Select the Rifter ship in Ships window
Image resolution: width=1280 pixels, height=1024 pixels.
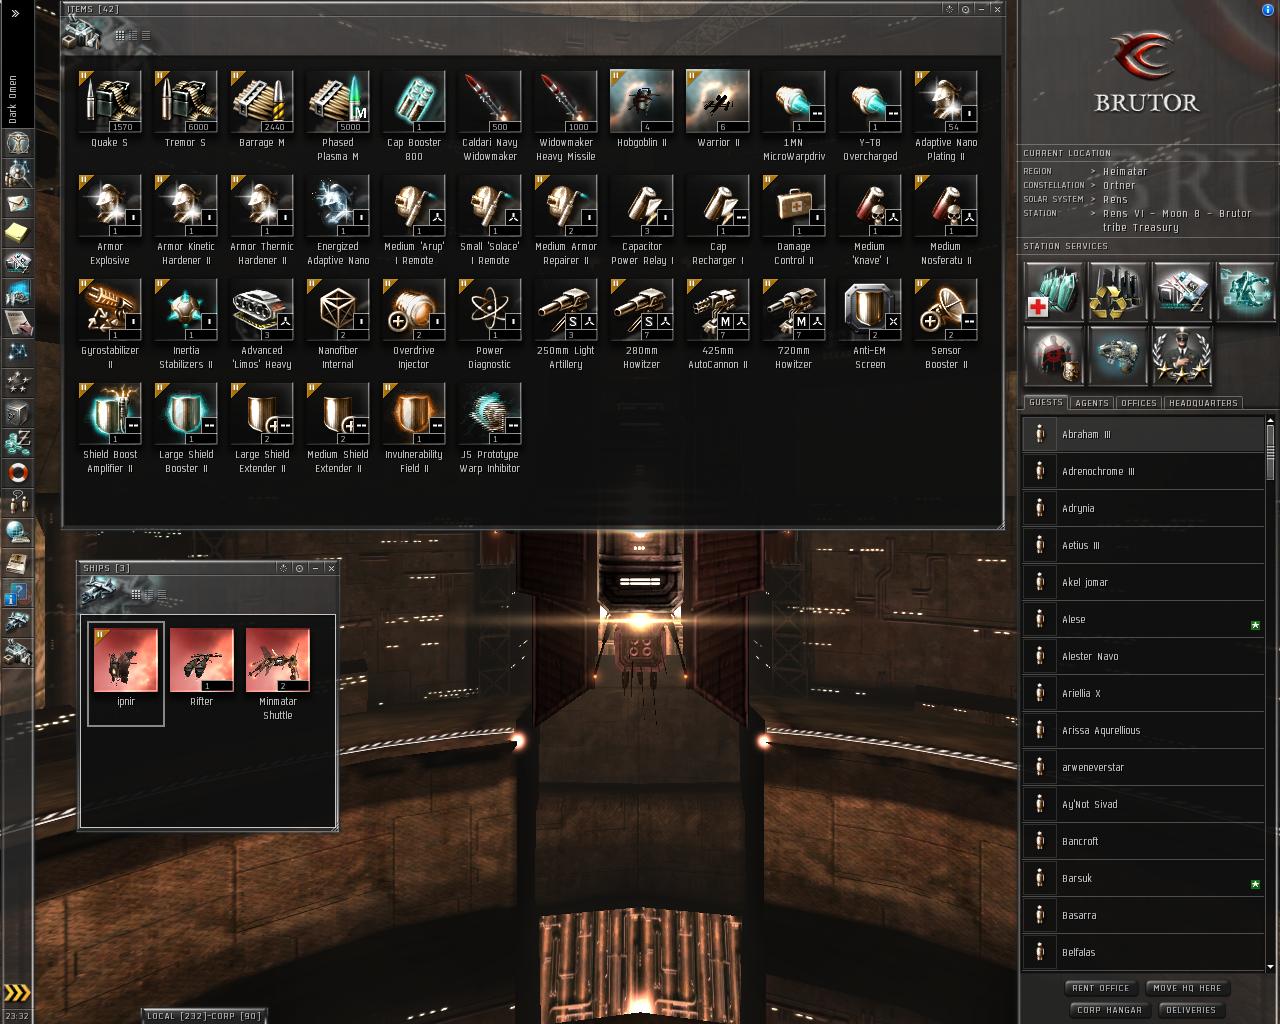[202, 668]
